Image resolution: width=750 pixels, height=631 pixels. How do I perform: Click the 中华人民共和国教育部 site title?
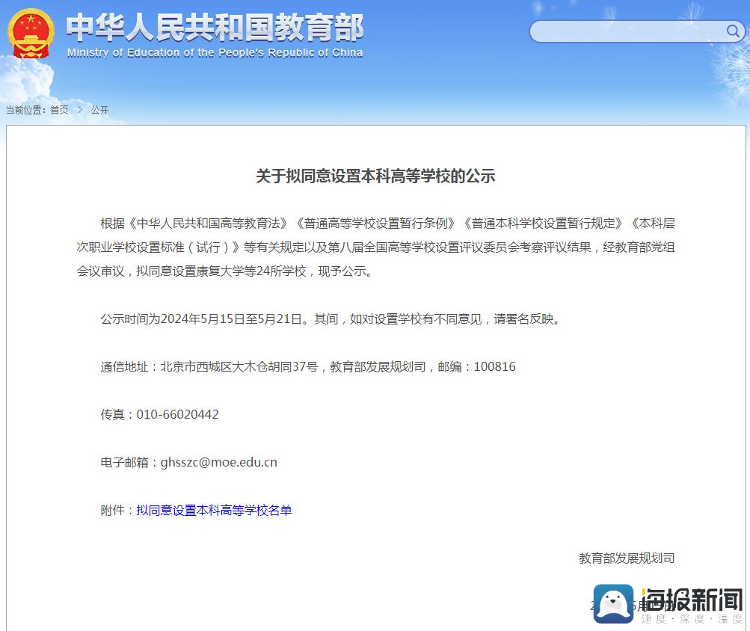pos(215,28)
